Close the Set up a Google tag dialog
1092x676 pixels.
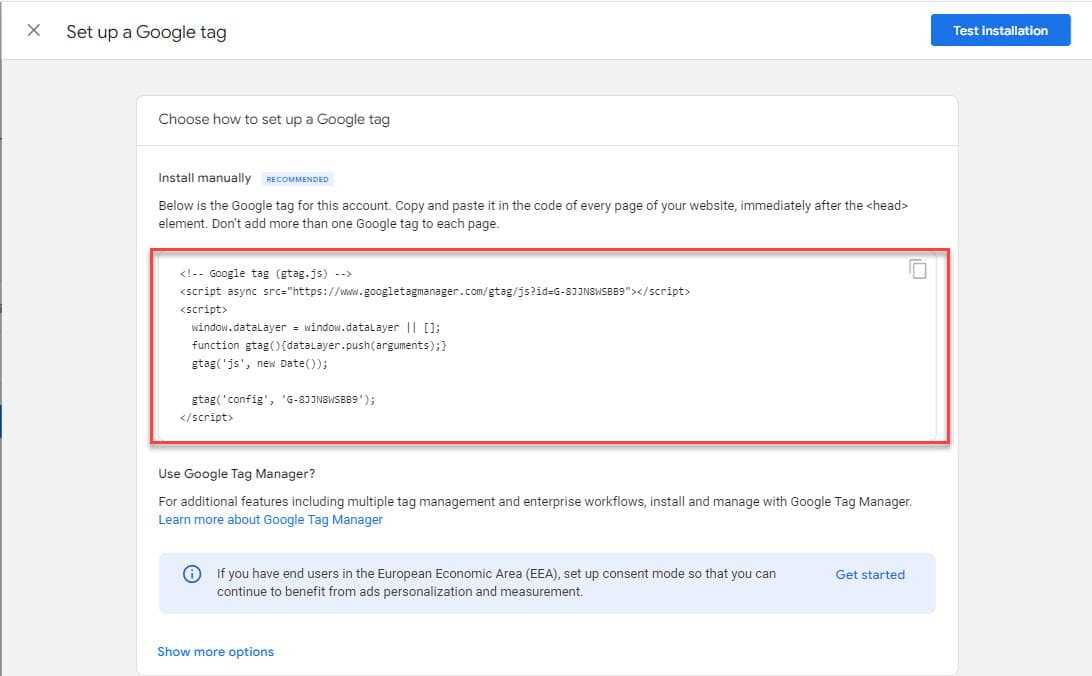pos(34,30)
